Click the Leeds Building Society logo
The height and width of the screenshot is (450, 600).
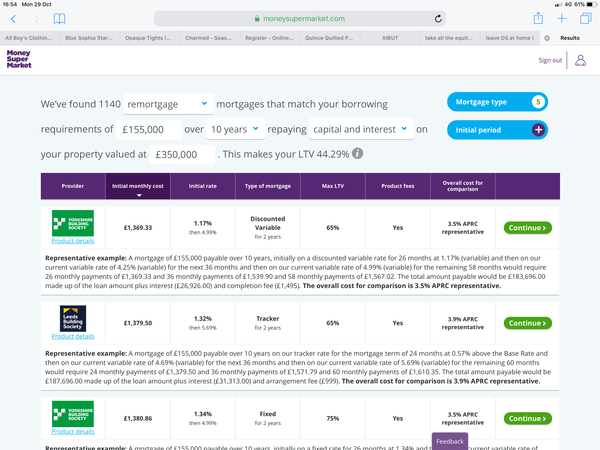(73, 318)
